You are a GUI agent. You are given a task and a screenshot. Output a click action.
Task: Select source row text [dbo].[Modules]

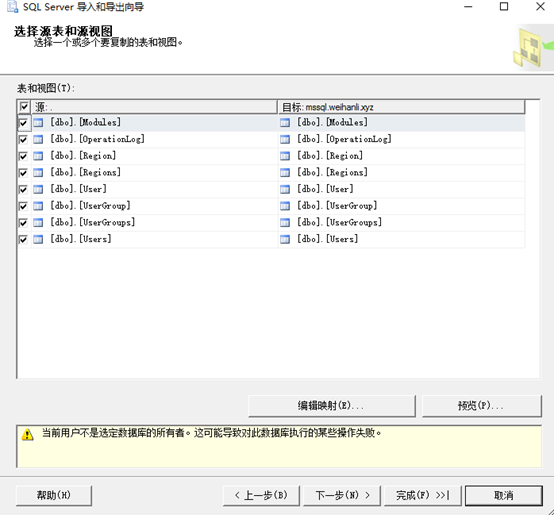[x=86, y=122]
